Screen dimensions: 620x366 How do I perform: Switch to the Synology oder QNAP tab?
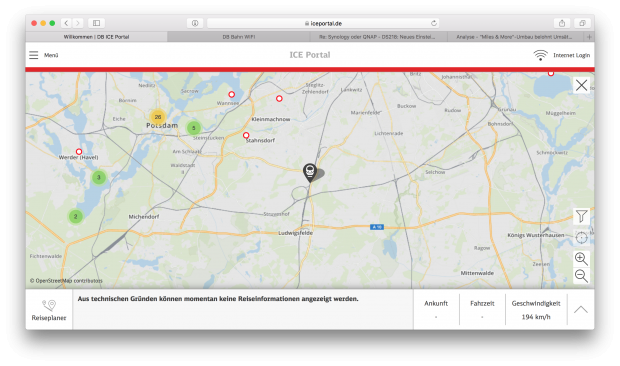(x=378, y=37)
